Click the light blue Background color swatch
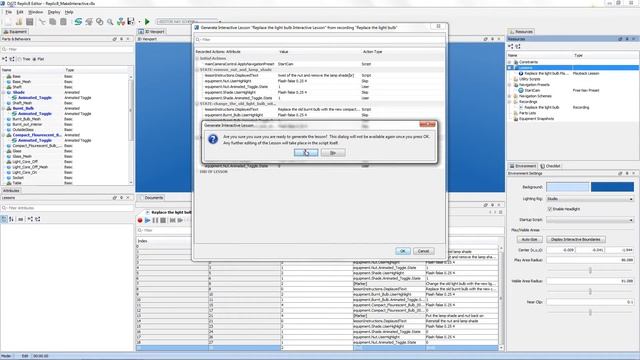Viewport: 640px width, 360px height. pyautogui.click(x=567, y=187)
